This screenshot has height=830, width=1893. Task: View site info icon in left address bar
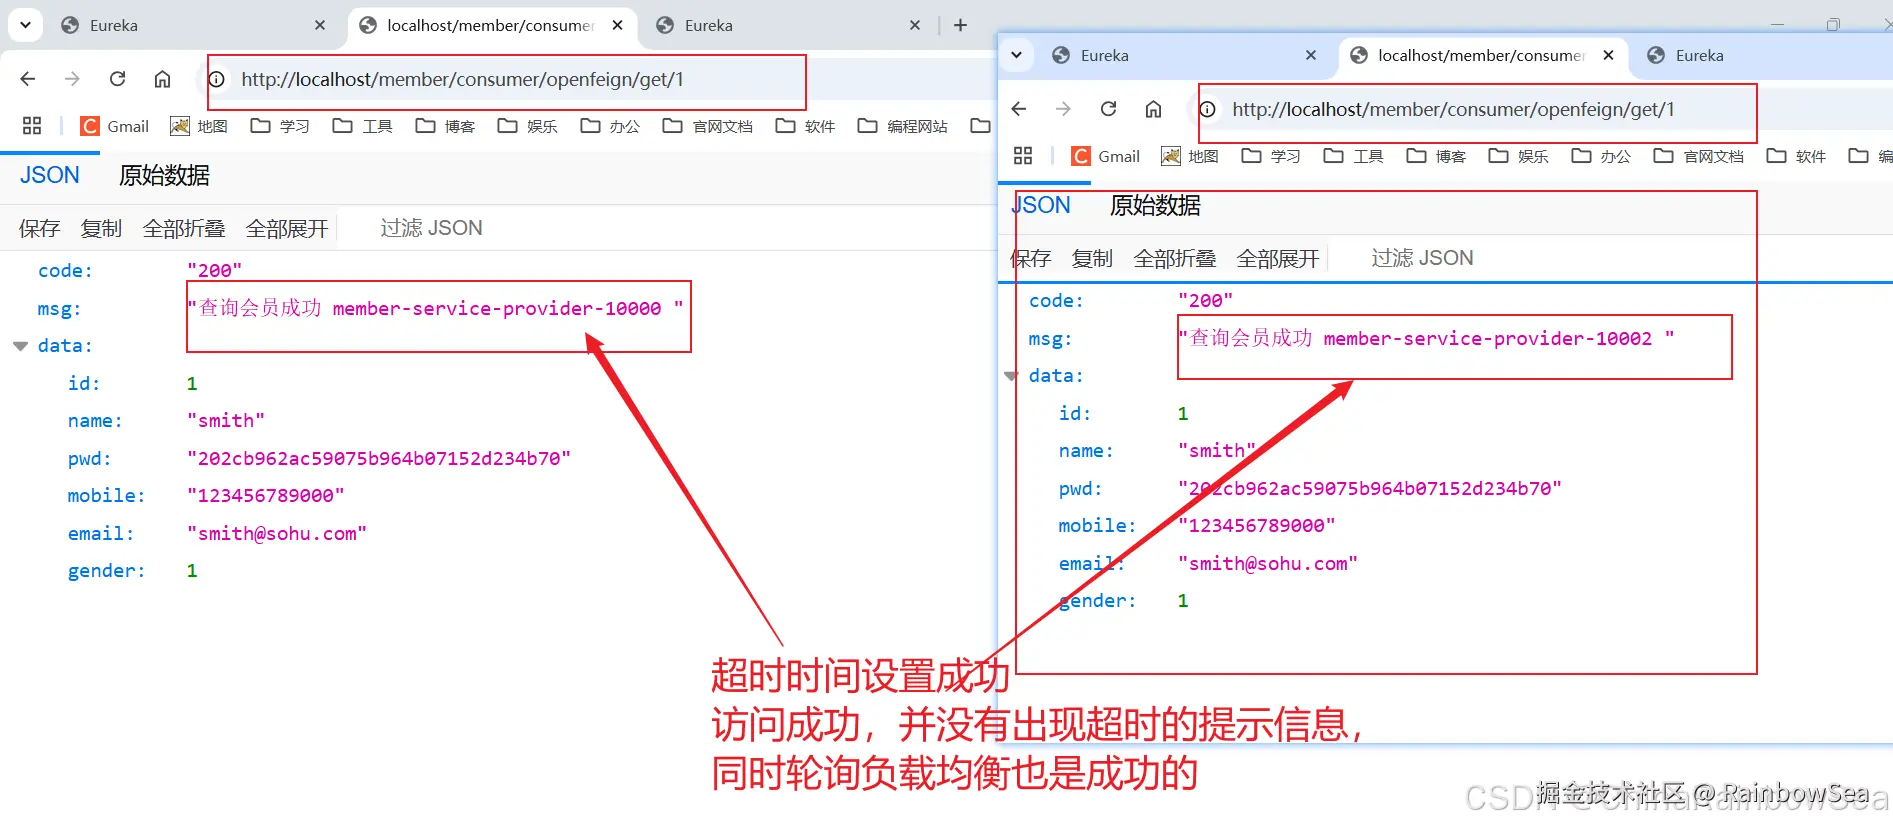pos(216,79)
